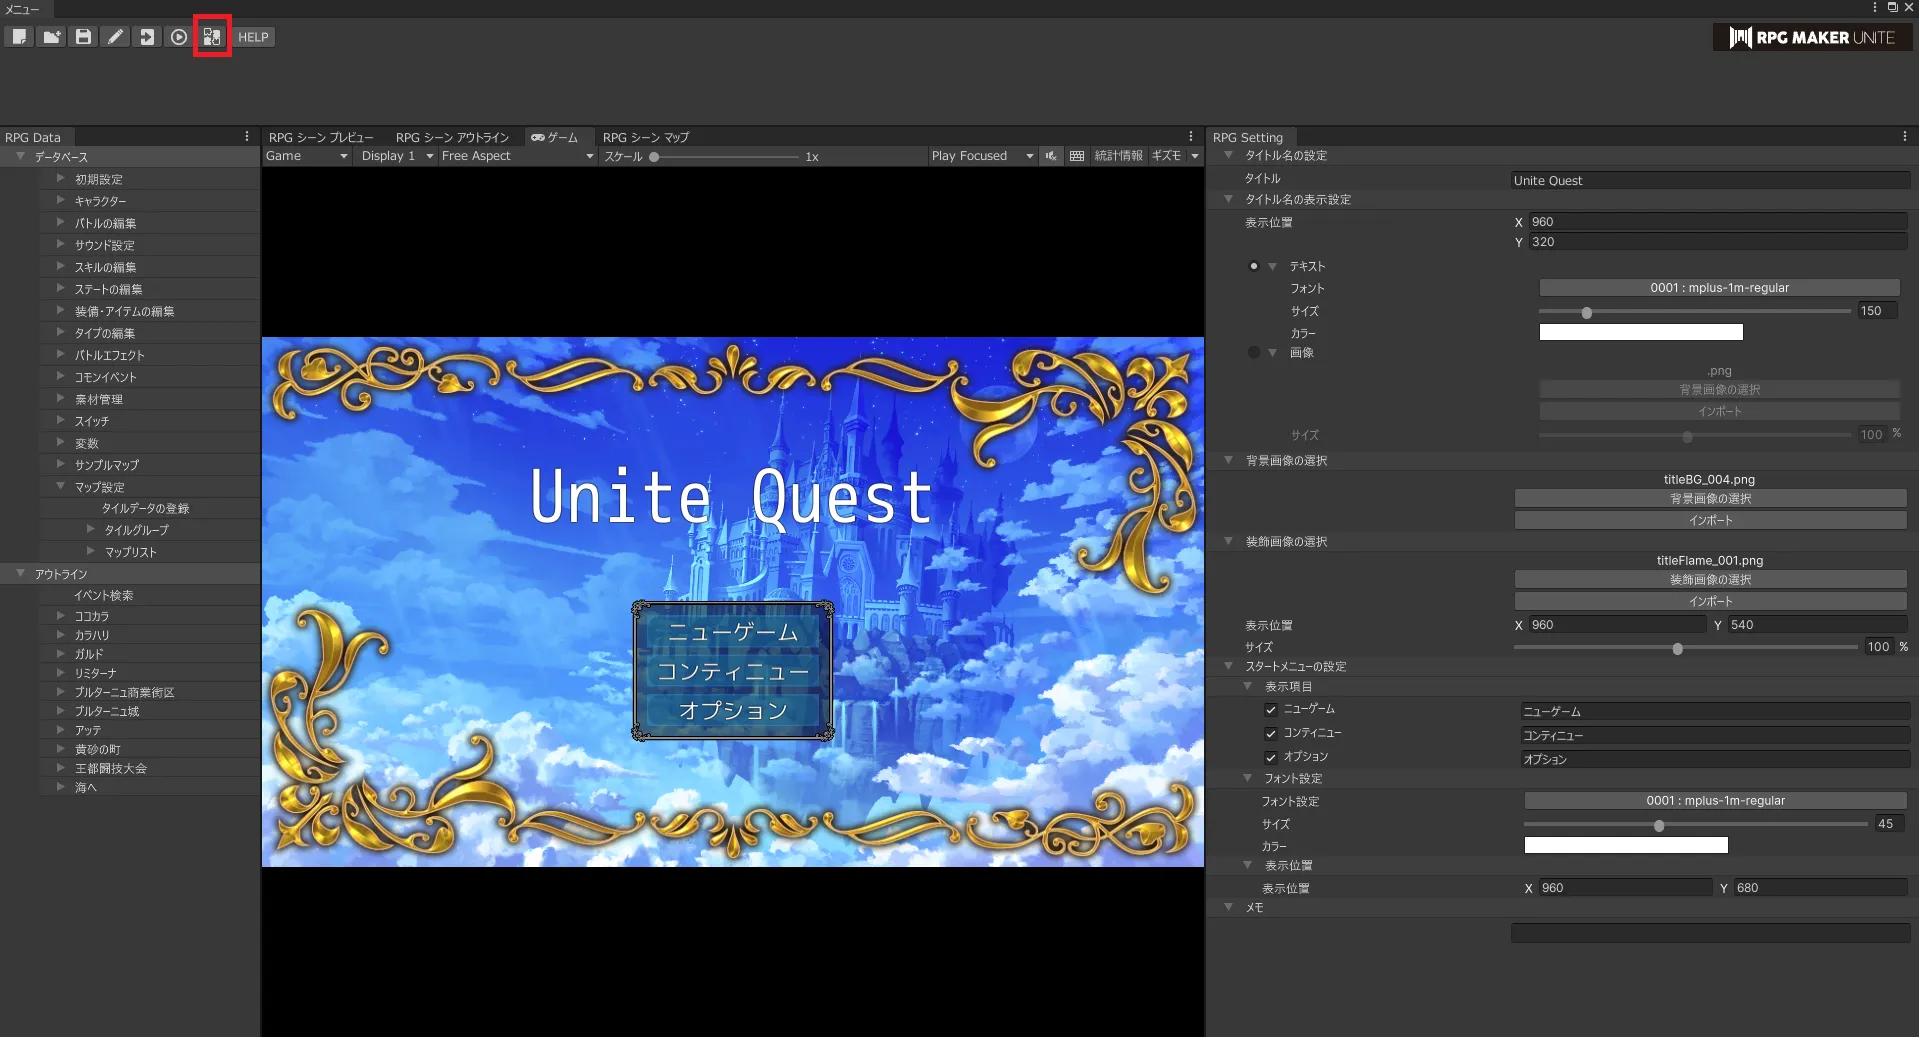Select the 画像 radio button for title
1919x1037 pixels.
1253,352
